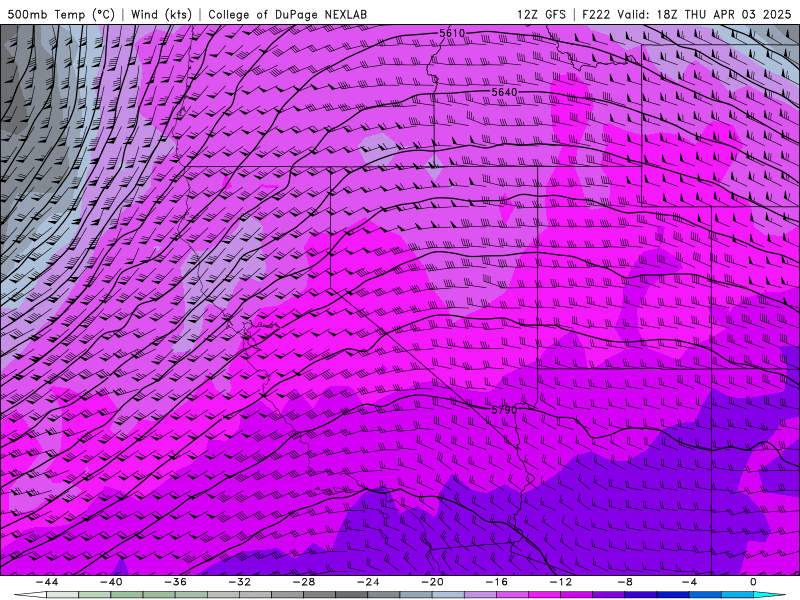The width and height of the screenshot is (800, 600).
Task: Click the -32 value on the color scale
Action: [x=240, y=582]
